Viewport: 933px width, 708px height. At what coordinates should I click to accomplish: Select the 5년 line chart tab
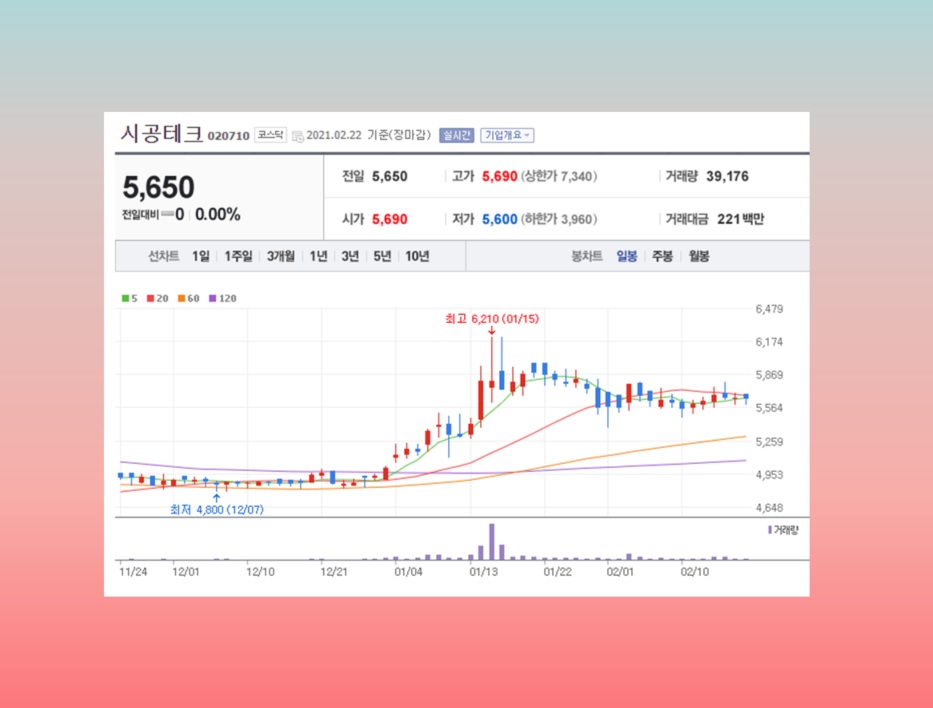click(x=382, y=256)
